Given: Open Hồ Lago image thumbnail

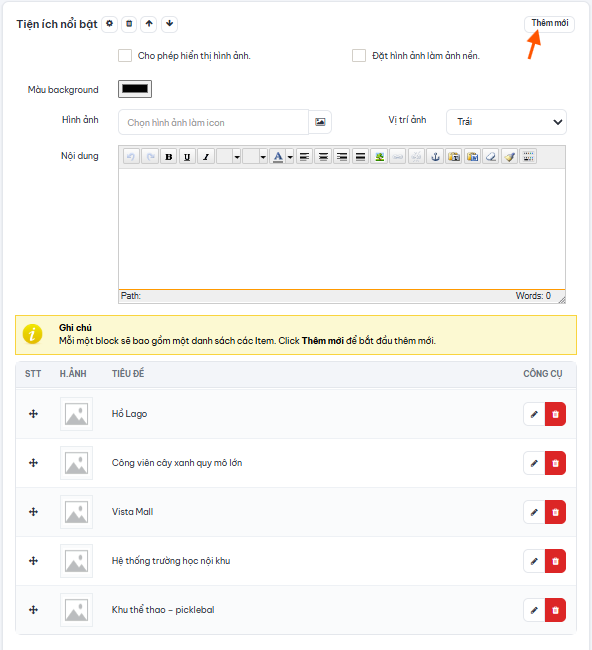Looking at the screenshot, I should 76,414.
